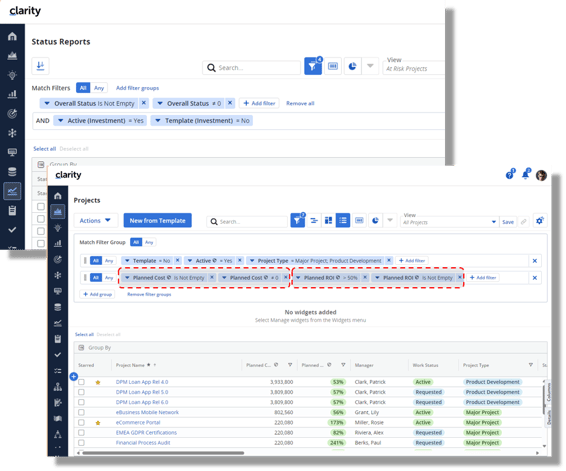
Task: Click hierarchy org-chart icon in Projects sidebar
Action: coord(57,387)
